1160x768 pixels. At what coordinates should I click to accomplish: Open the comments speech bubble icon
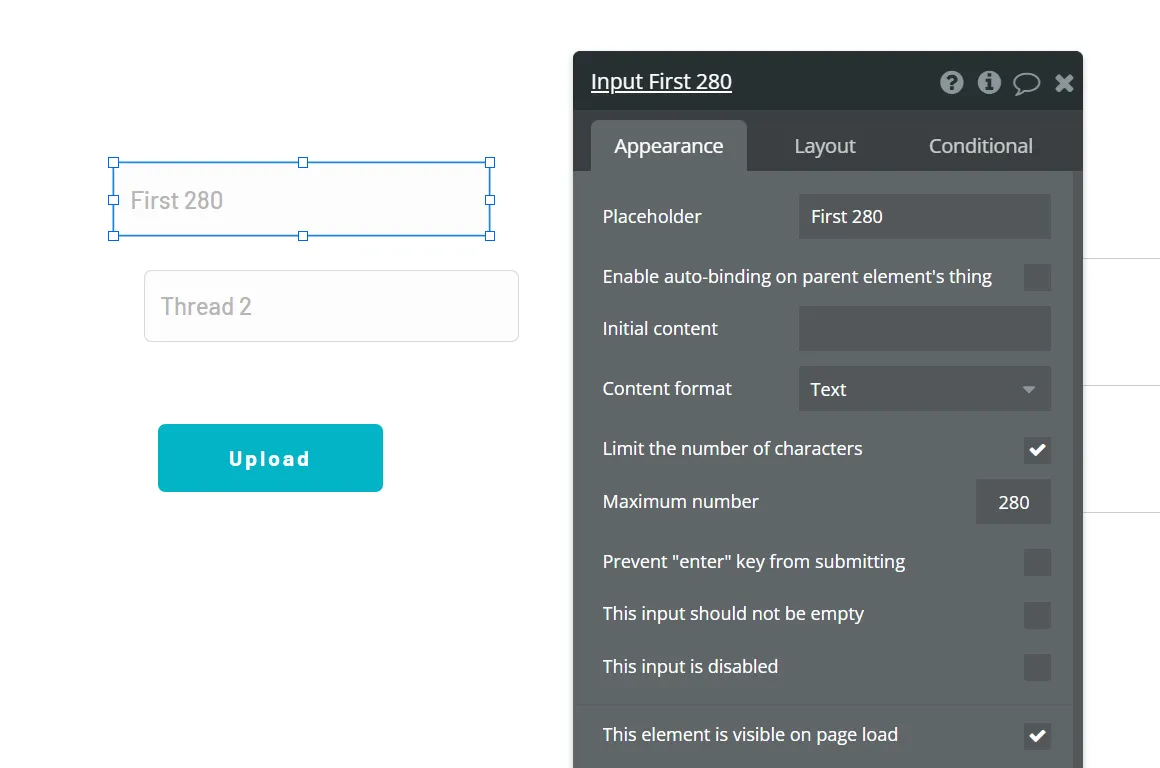[1026, 83]
